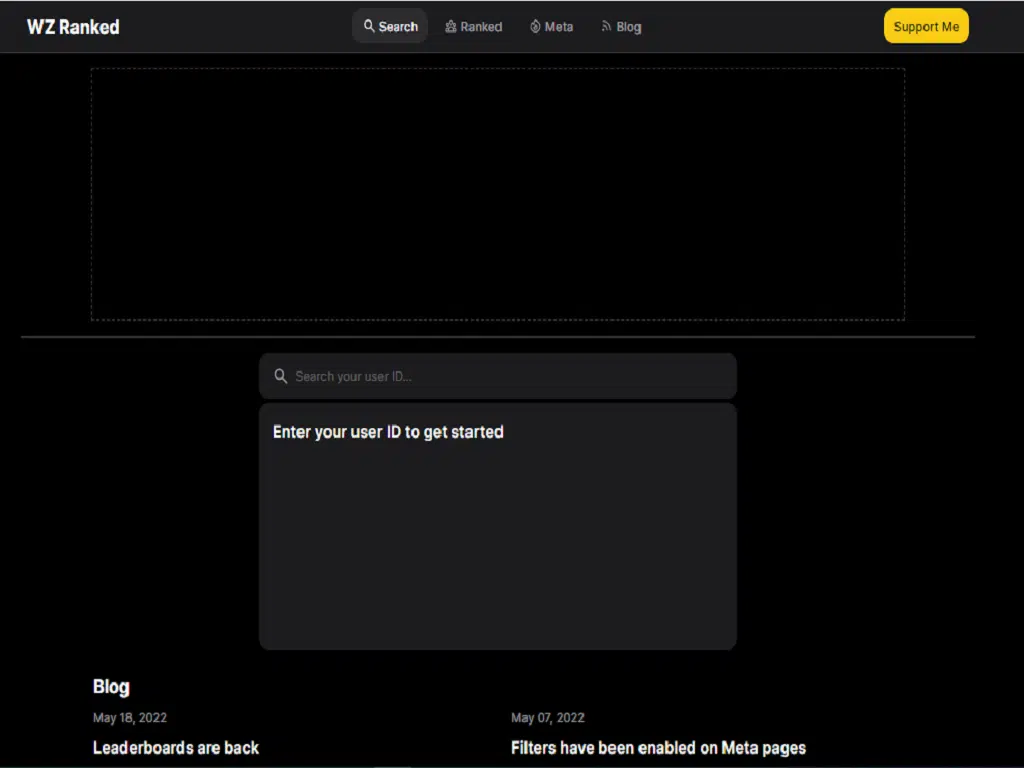Click the empty area of the results panel
1024x768 pixels.
(x=498, y=550)
